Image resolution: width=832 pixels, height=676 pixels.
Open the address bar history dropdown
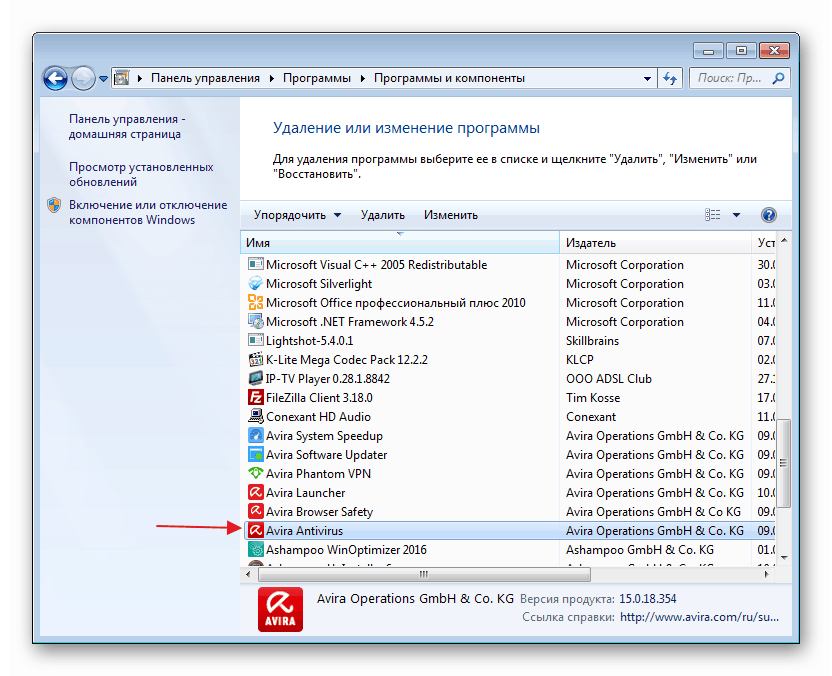(647, 79)
